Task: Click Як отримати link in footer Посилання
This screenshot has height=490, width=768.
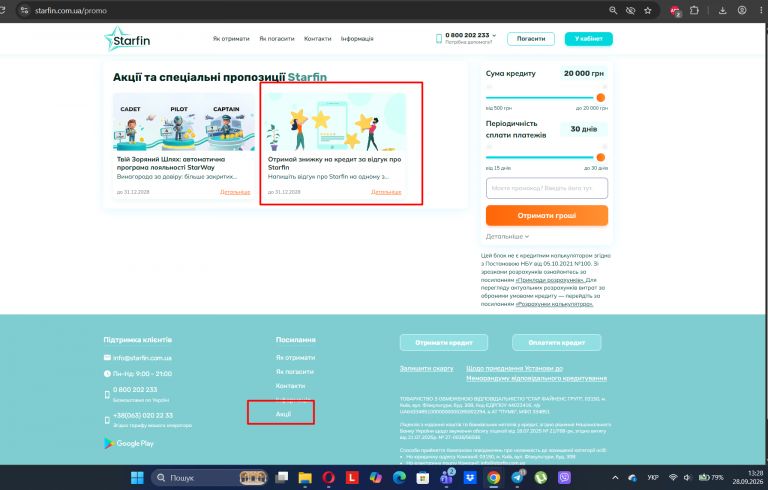Action: (295, 358)
